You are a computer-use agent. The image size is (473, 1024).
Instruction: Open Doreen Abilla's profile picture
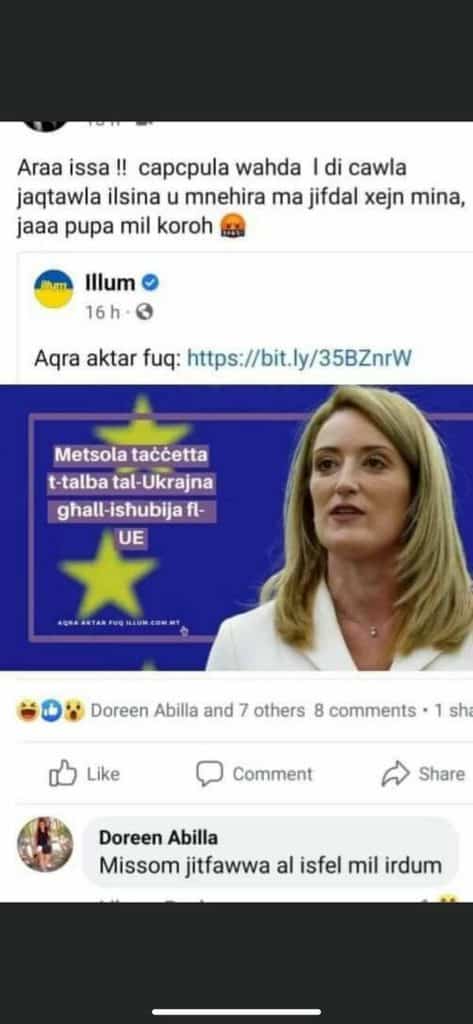[45, 844]
